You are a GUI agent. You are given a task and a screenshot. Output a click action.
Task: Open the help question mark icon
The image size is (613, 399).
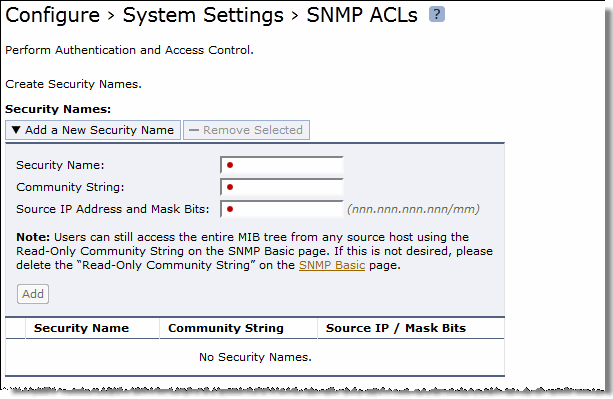coord(437,14)
